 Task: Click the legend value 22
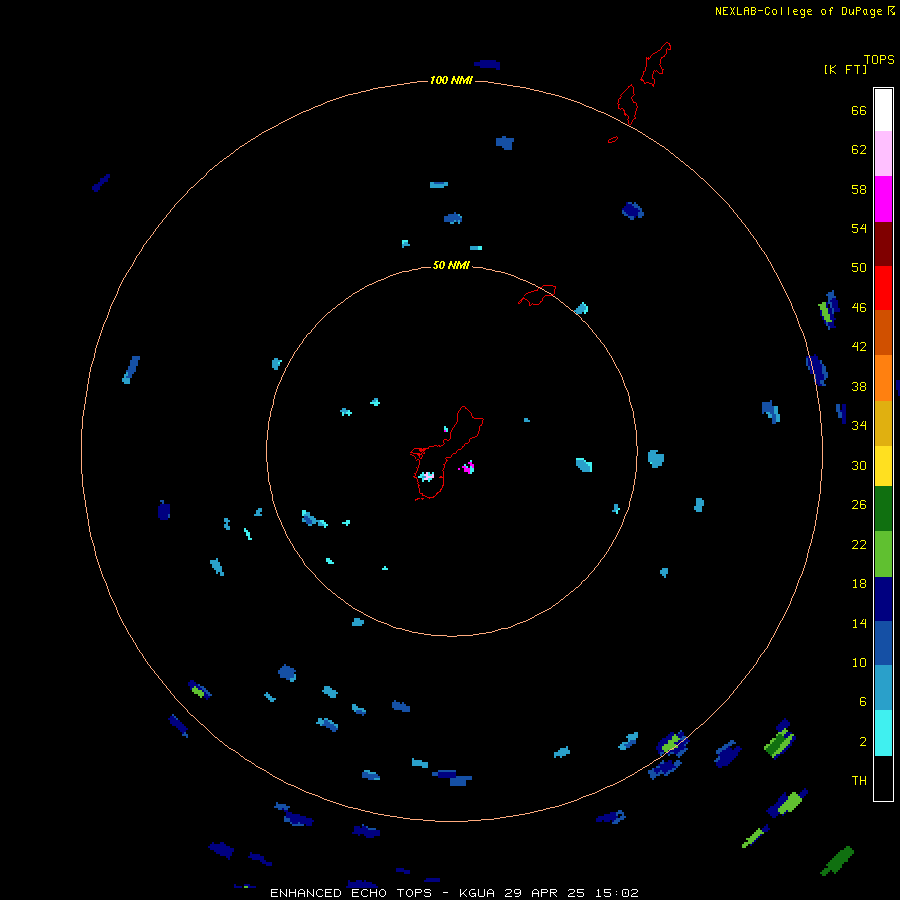(x=859, y=545)
